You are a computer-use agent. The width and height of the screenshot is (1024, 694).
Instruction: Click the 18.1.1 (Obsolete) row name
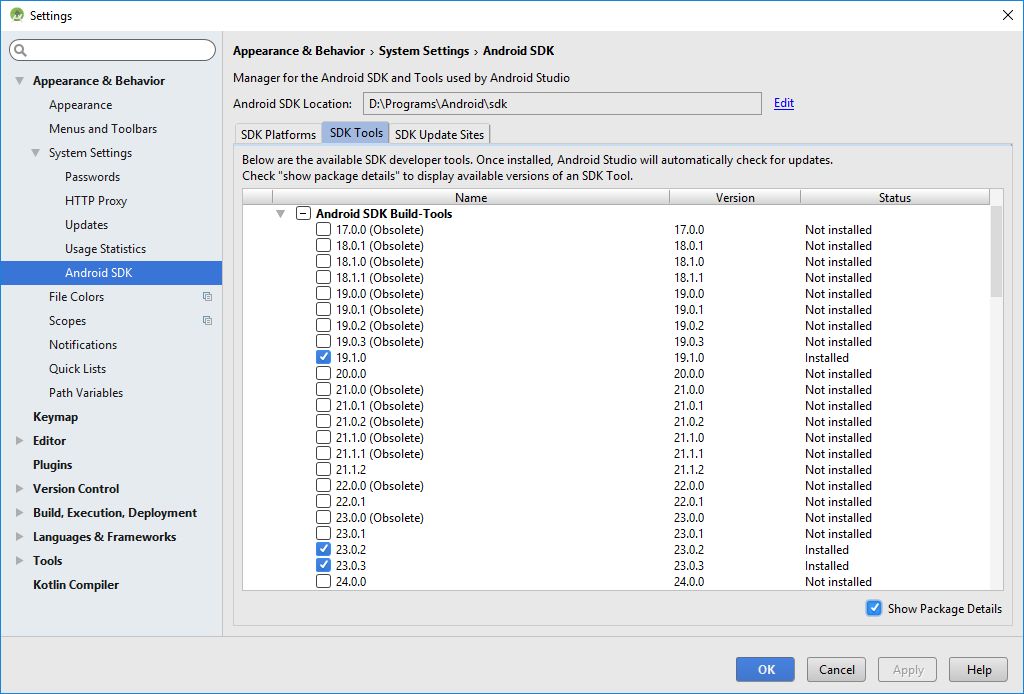[x=379, y=277]
